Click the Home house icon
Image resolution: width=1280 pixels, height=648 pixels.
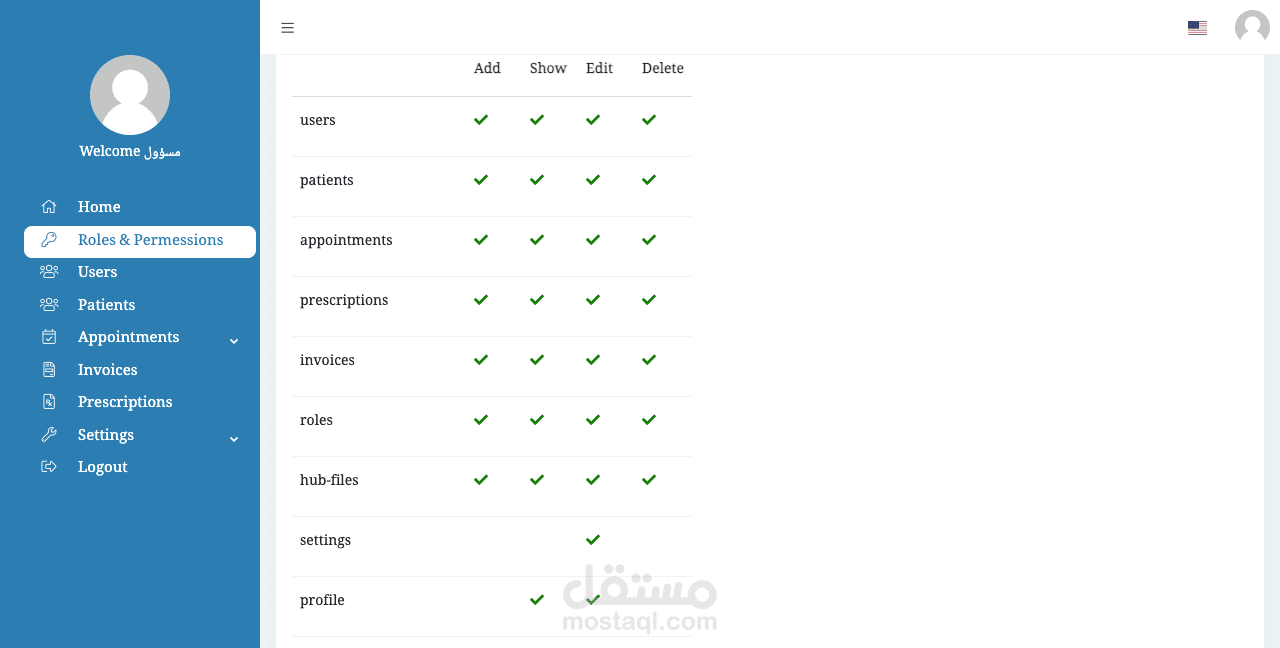[48, 207]
